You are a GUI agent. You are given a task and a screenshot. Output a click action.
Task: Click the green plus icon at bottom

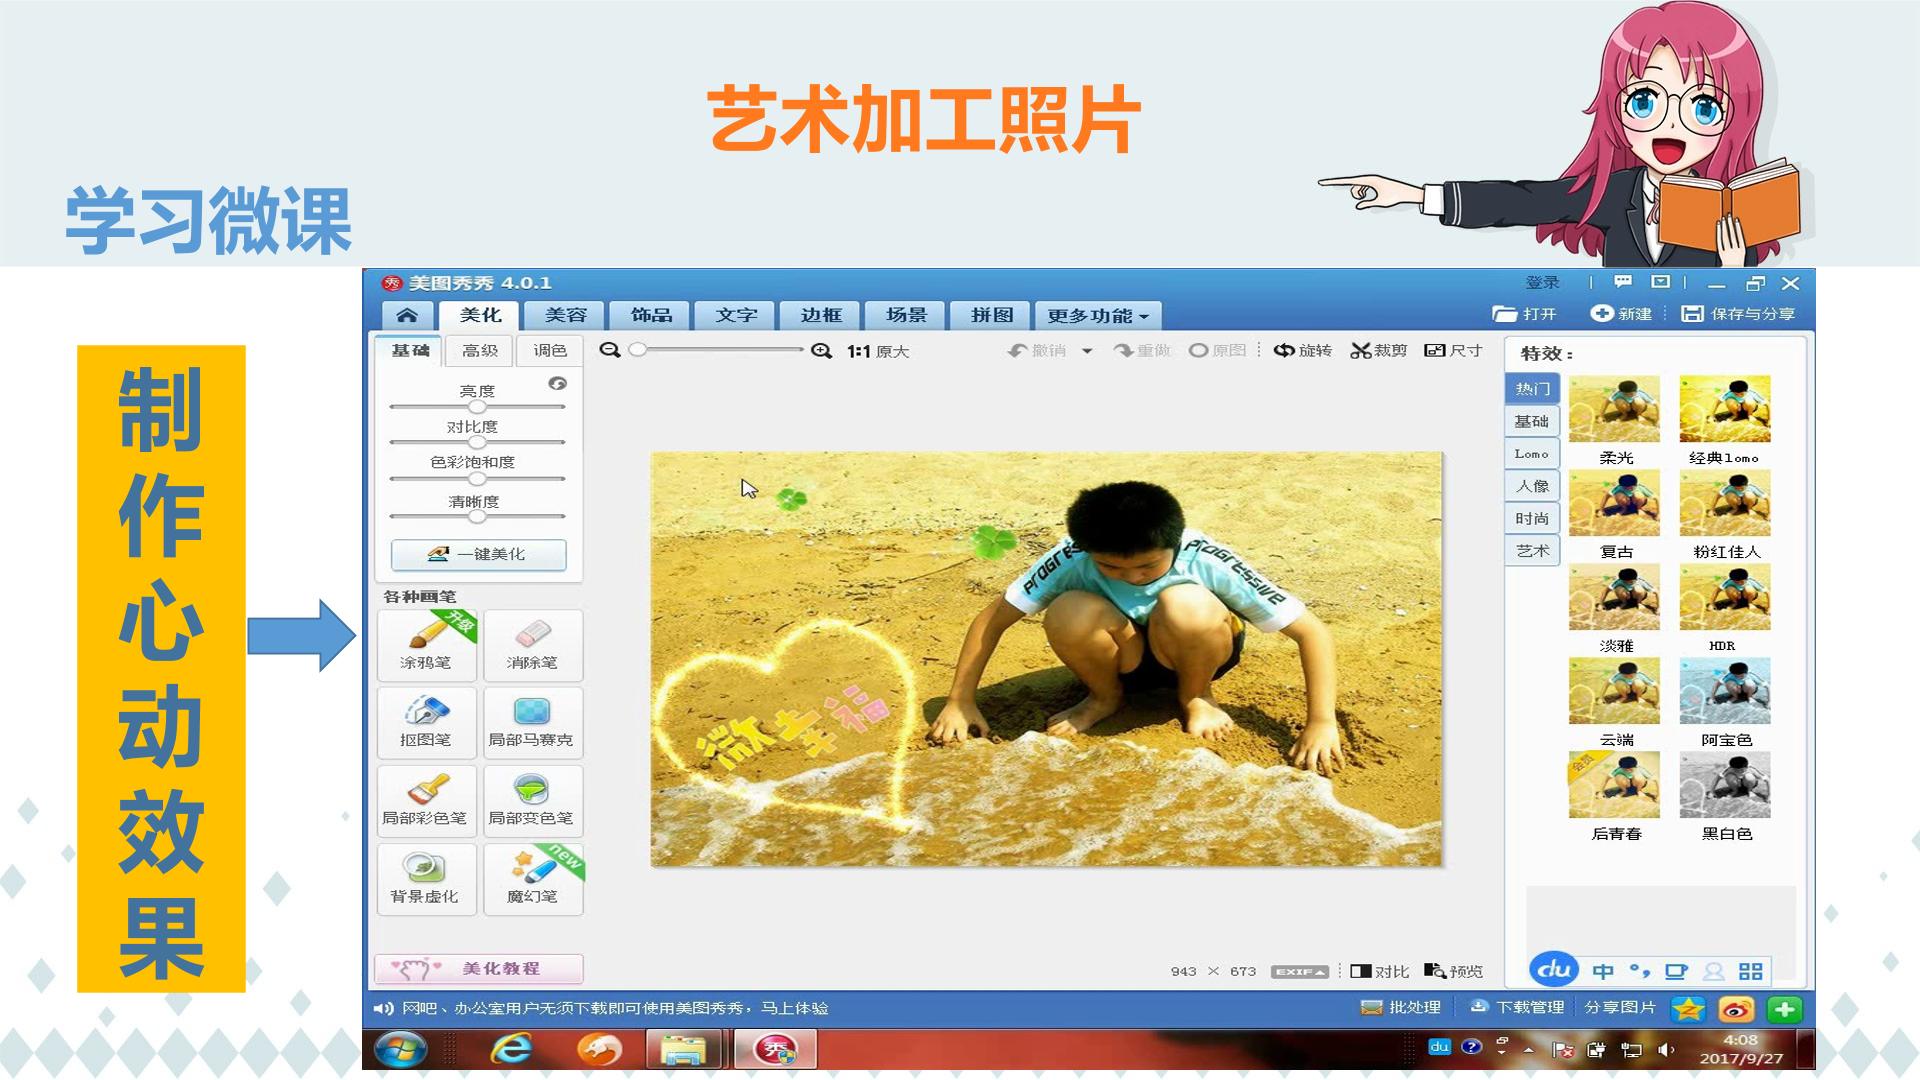click(x=1785, y=1009)
